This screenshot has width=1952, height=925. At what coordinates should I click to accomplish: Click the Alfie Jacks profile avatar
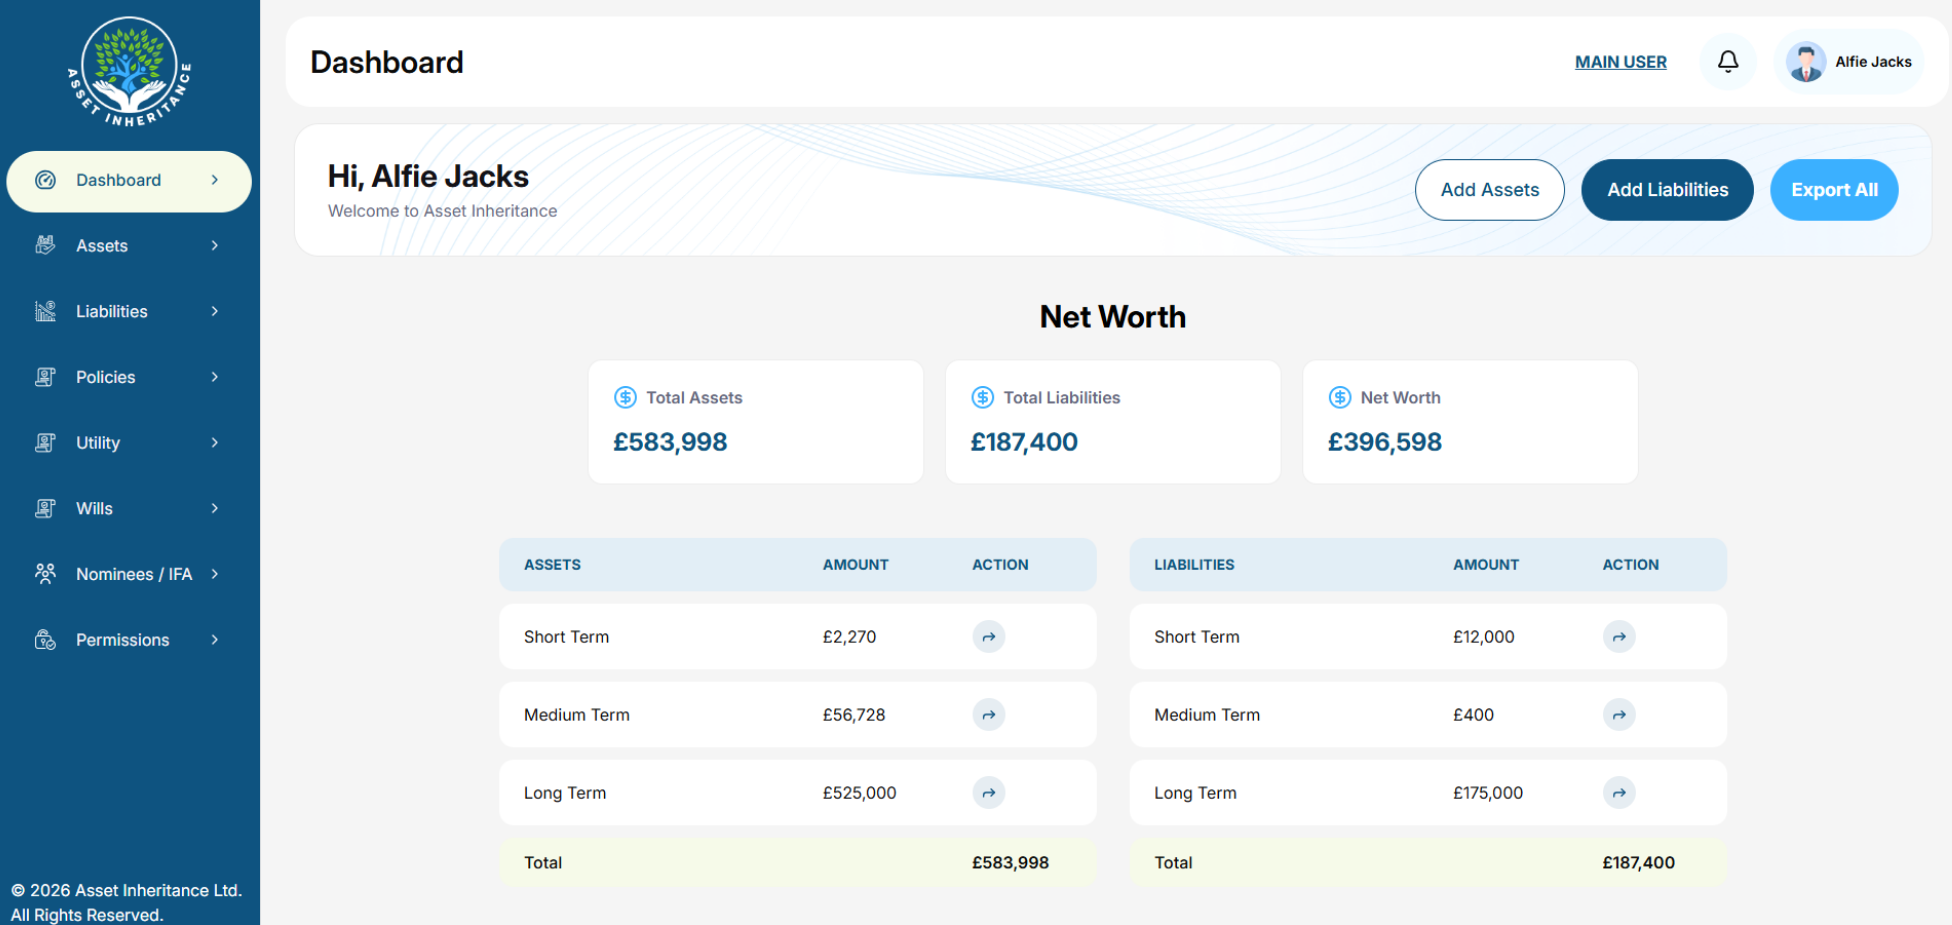coord(1805,62)
